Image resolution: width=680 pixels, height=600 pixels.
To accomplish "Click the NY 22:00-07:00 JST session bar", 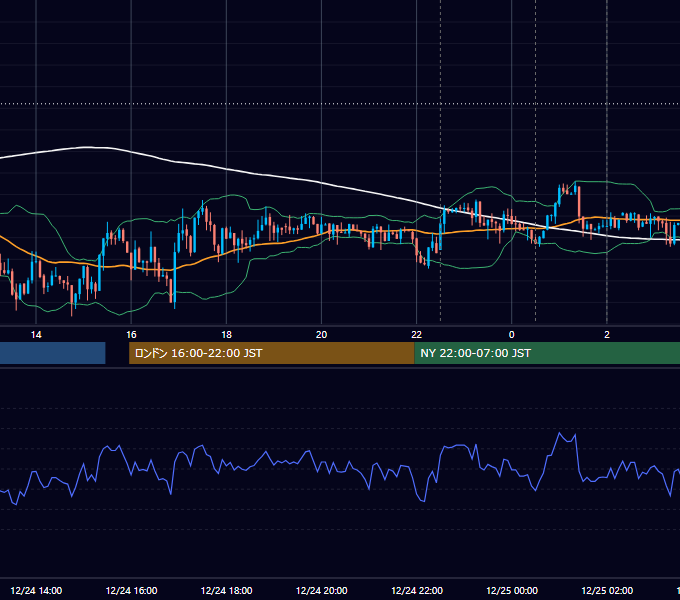I will click(547, 353).
